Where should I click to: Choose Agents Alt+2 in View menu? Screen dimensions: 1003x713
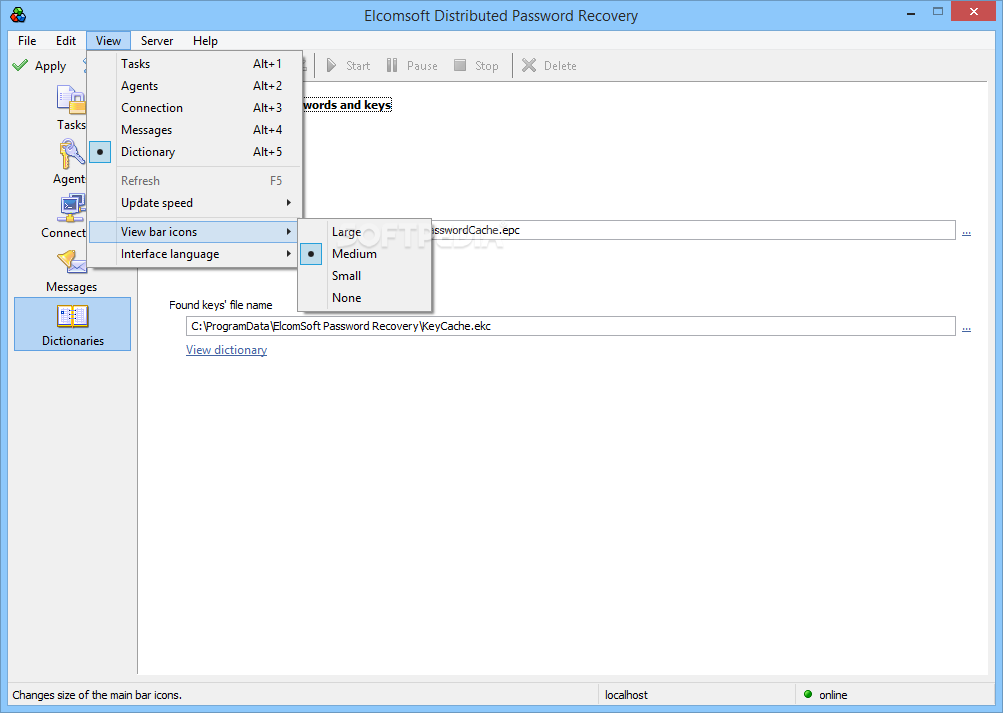194,86
